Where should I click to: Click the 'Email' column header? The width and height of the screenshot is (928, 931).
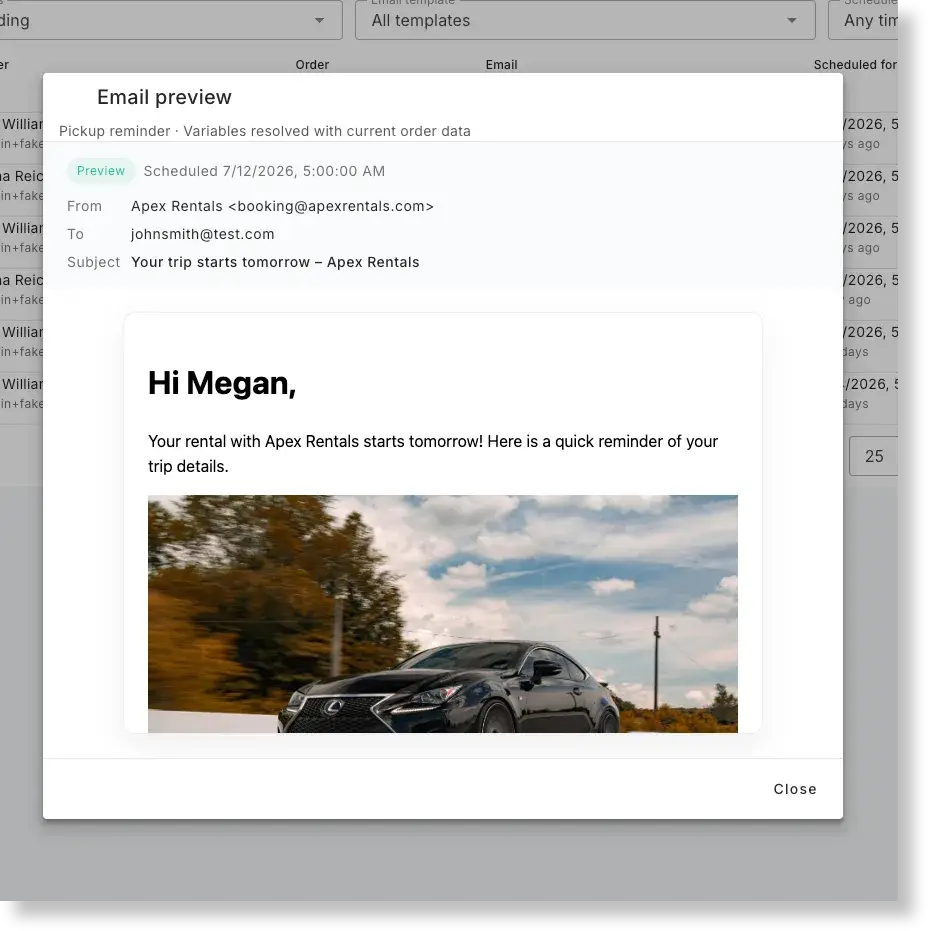(x=501, y=65)
